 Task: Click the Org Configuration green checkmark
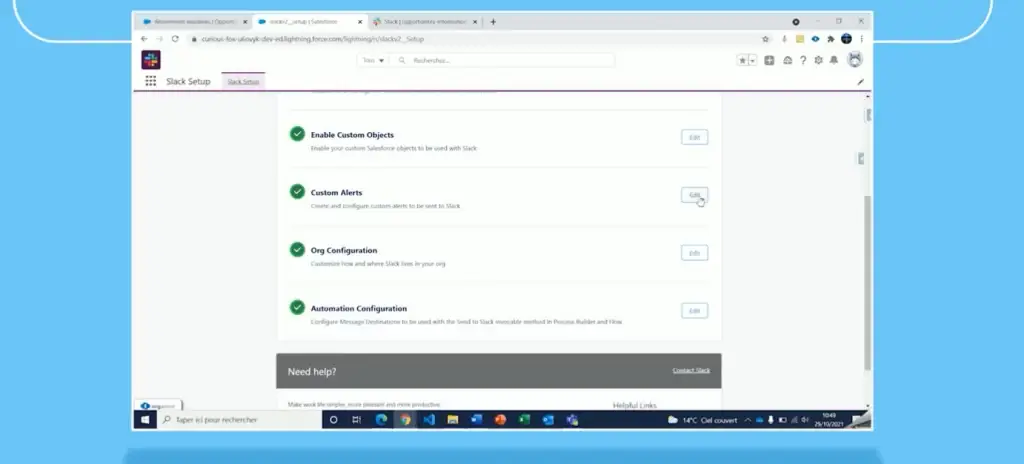coord(297,250)
